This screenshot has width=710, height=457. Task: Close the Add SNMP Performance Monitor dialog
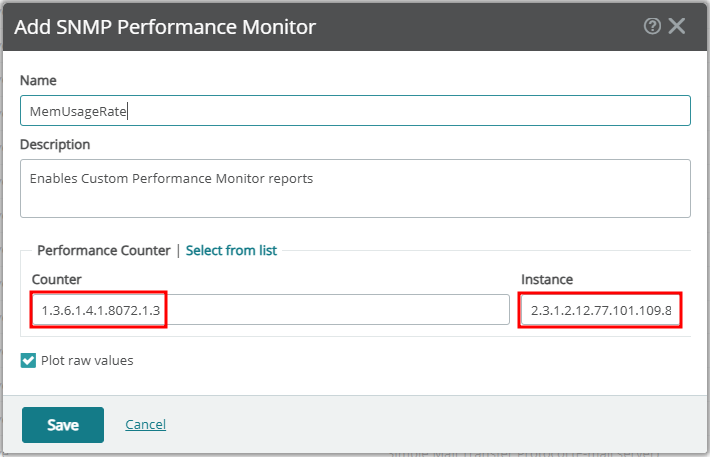(x=677, y=26)
